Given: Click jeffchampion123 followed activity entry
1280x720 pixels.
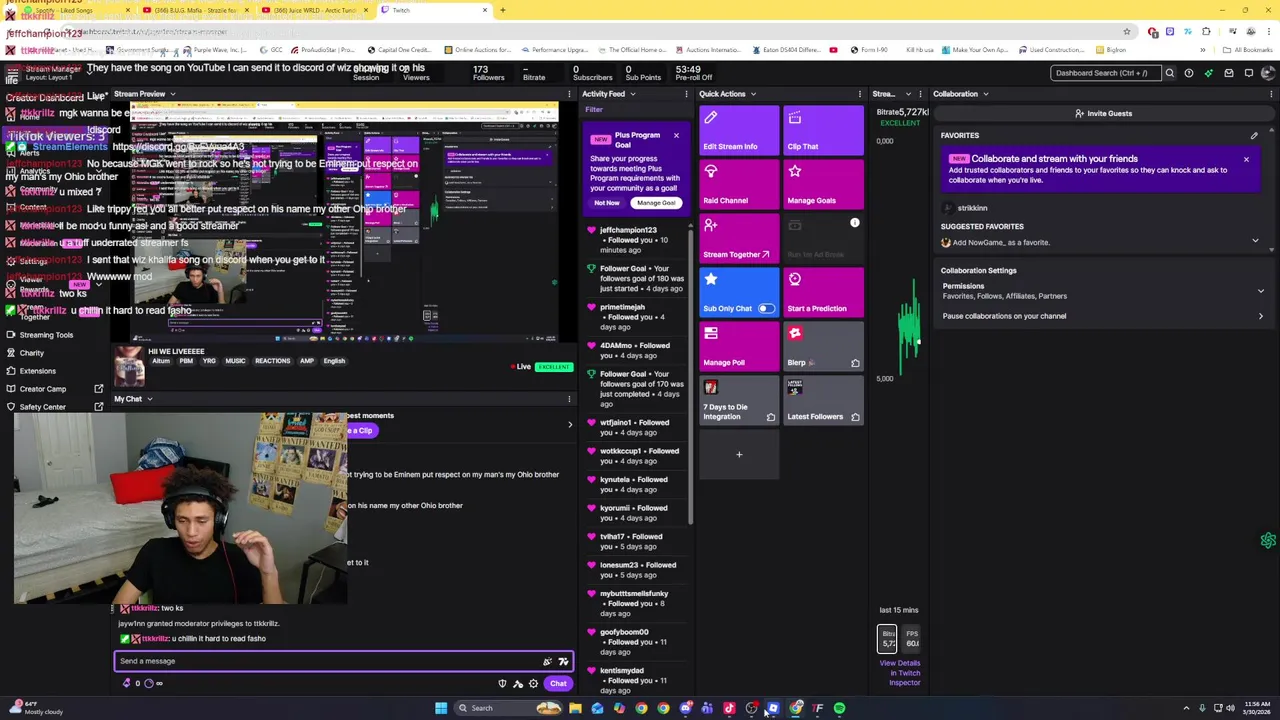Looking at the screenshot, I should [638, 240].
